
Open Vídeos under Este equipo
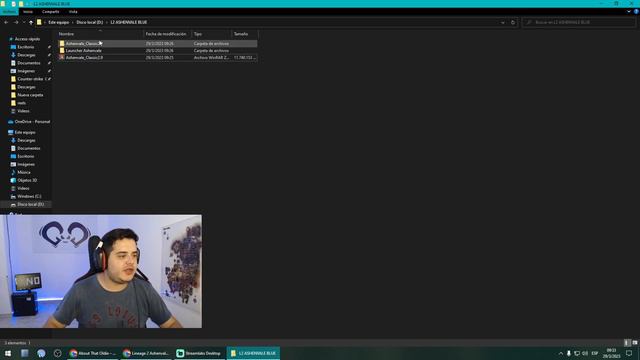tap(23, 188)
